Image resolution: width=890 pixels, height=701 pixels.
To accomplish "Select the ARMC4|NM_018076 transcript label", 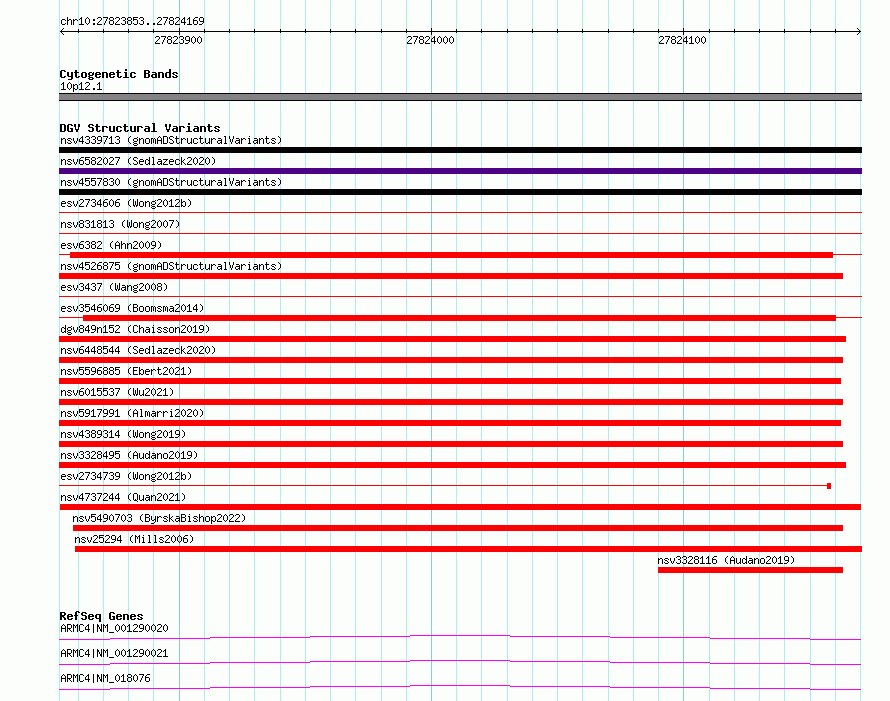I will point(105,678).
